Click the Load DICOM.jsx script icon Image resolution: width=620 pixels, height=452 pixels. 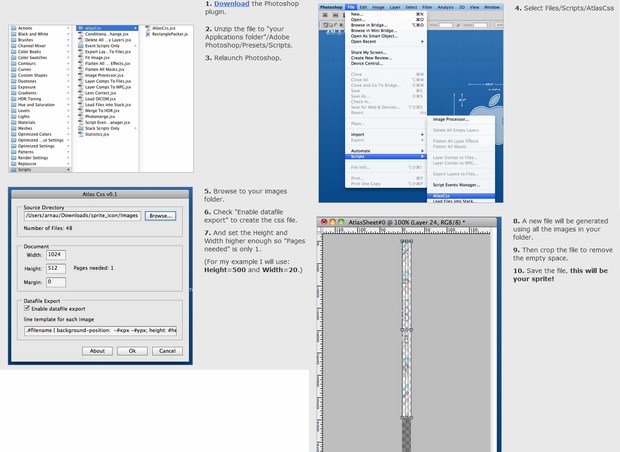tap(81, 99)
